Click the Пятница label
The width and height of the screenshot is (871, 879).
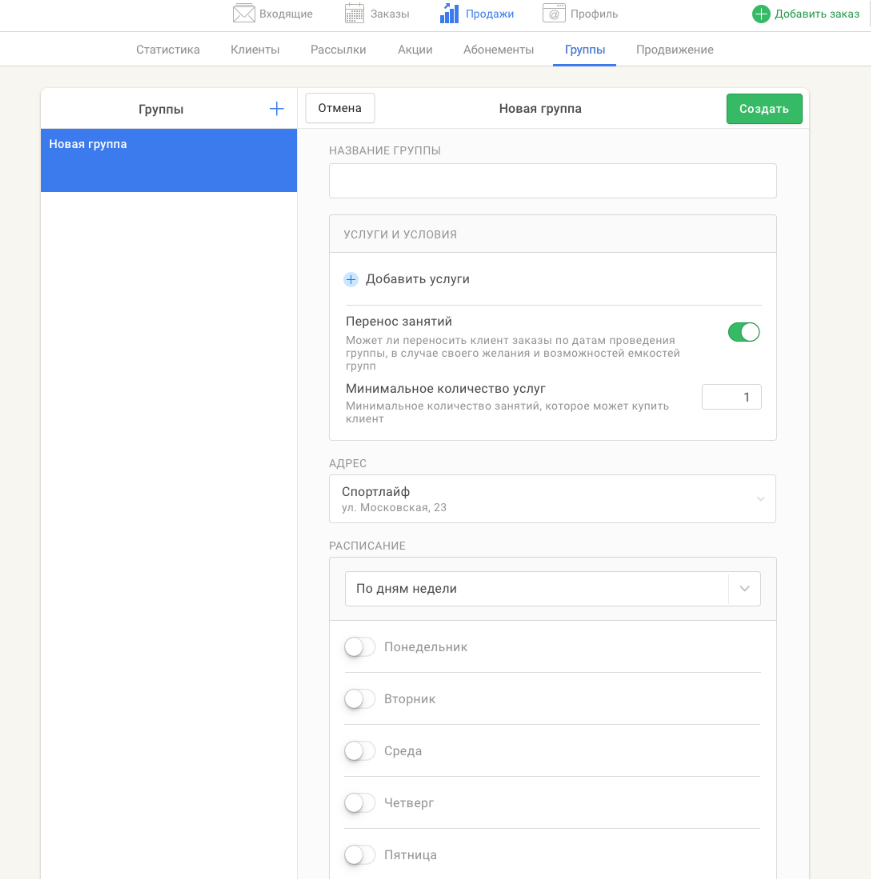pos(410,855)
